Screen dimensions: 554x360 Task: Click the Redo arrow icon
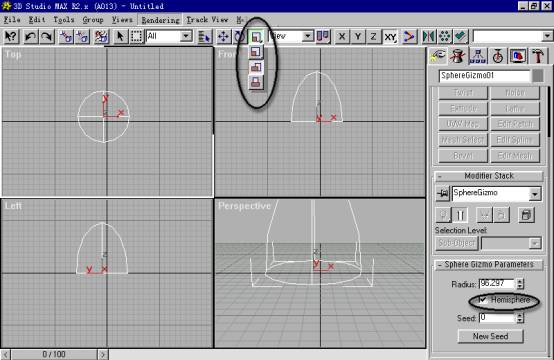coord(46,36)
